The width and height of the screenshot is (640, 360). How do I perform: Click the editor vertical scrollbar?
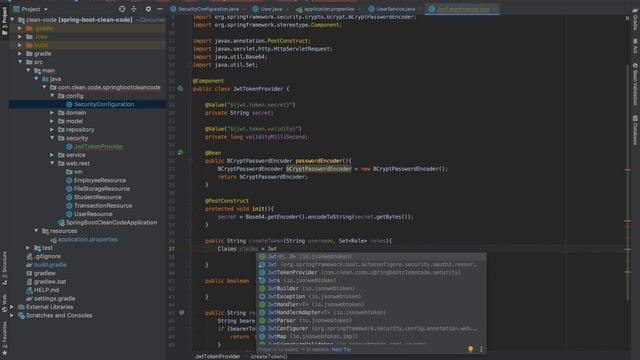[x=627, y=184]
